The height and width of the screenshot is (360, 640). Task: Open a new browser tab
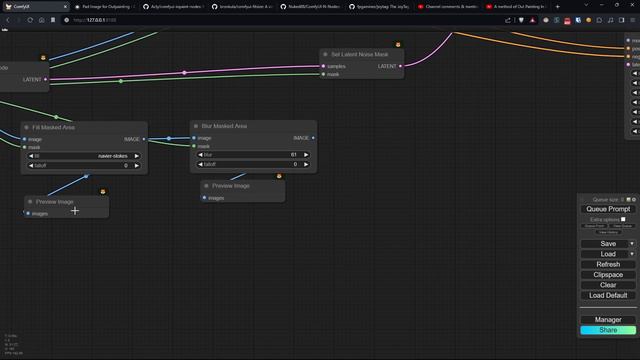[558, 7]
